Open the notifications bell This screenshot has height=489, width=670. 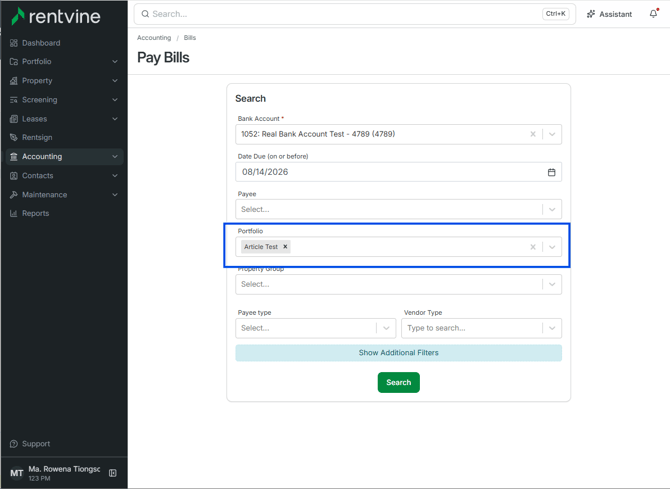click(654, 14)
